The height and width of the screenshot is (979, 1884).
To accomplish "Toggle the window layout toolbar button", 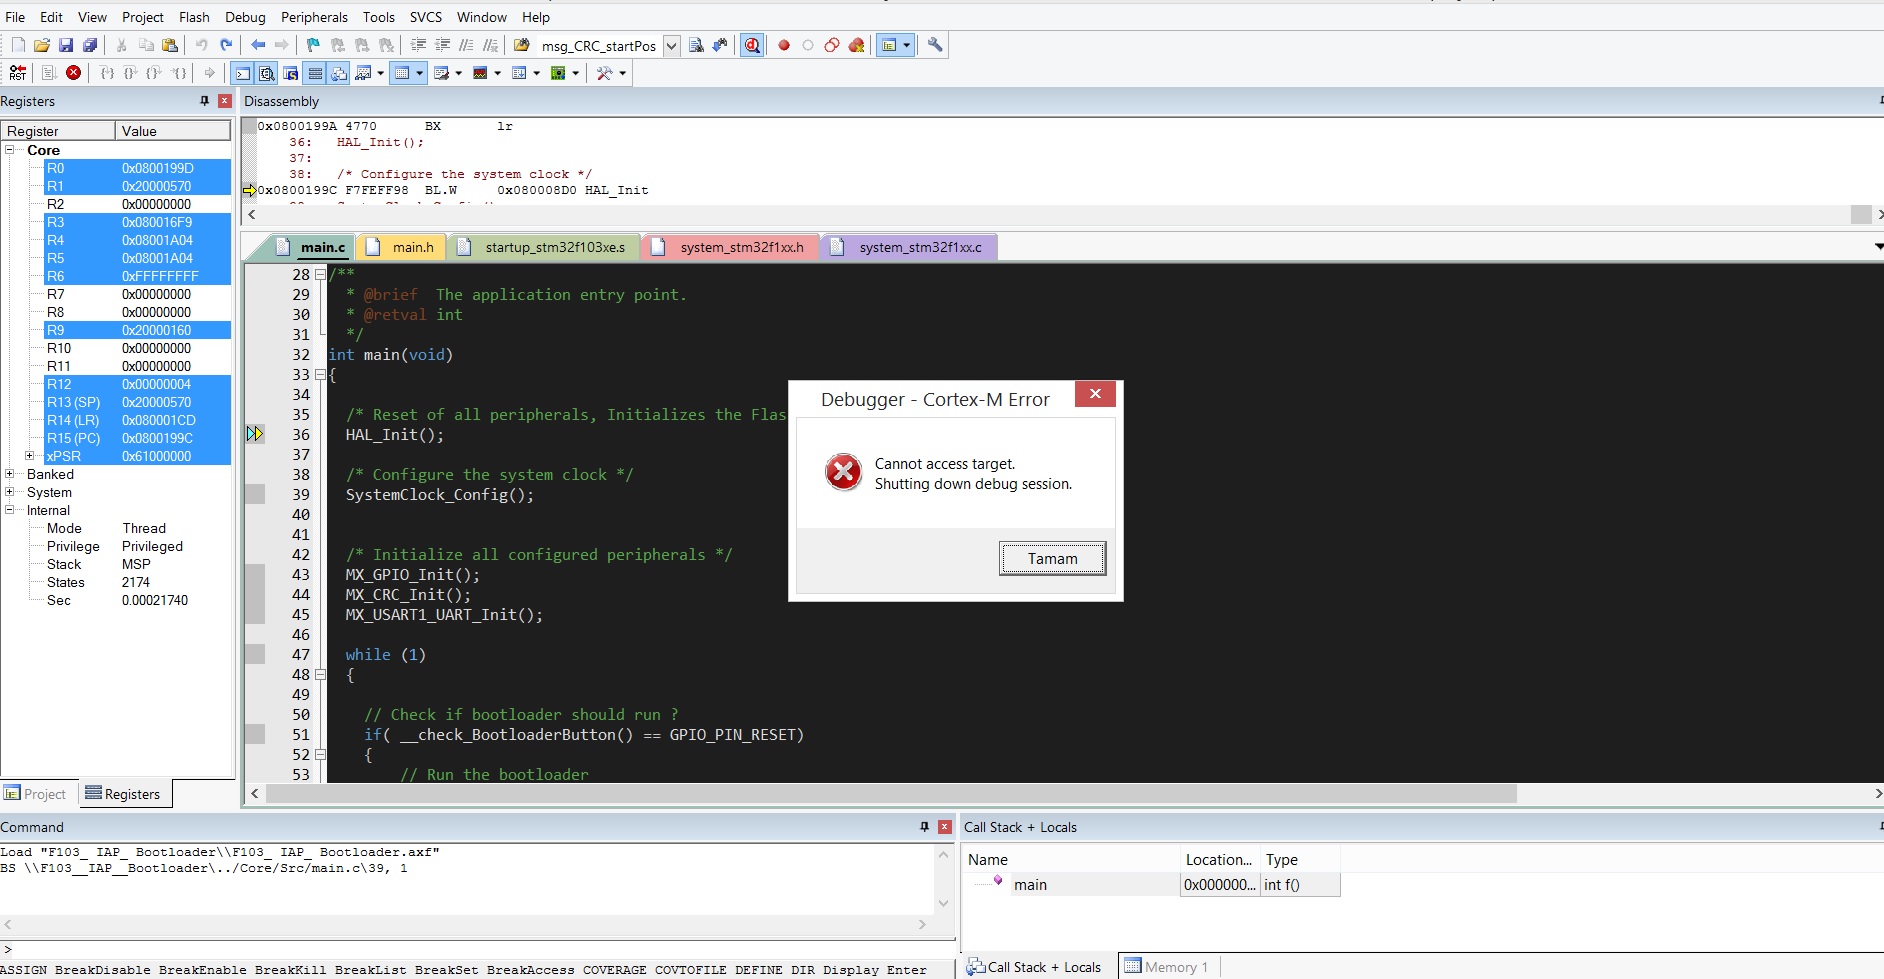I will (888, 45).
